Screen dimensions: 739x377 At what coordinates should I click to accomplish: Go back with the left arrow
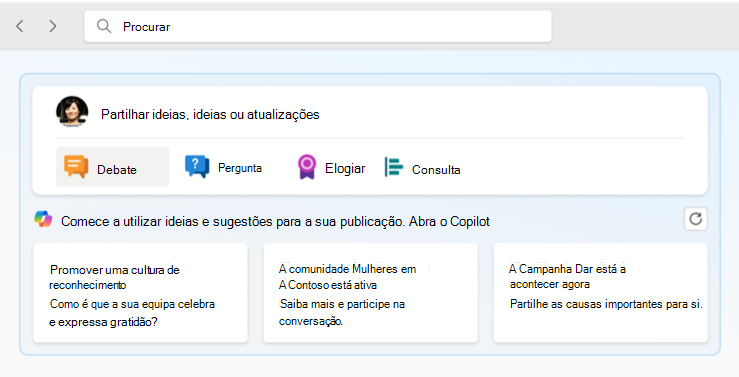tap(19, 26)
